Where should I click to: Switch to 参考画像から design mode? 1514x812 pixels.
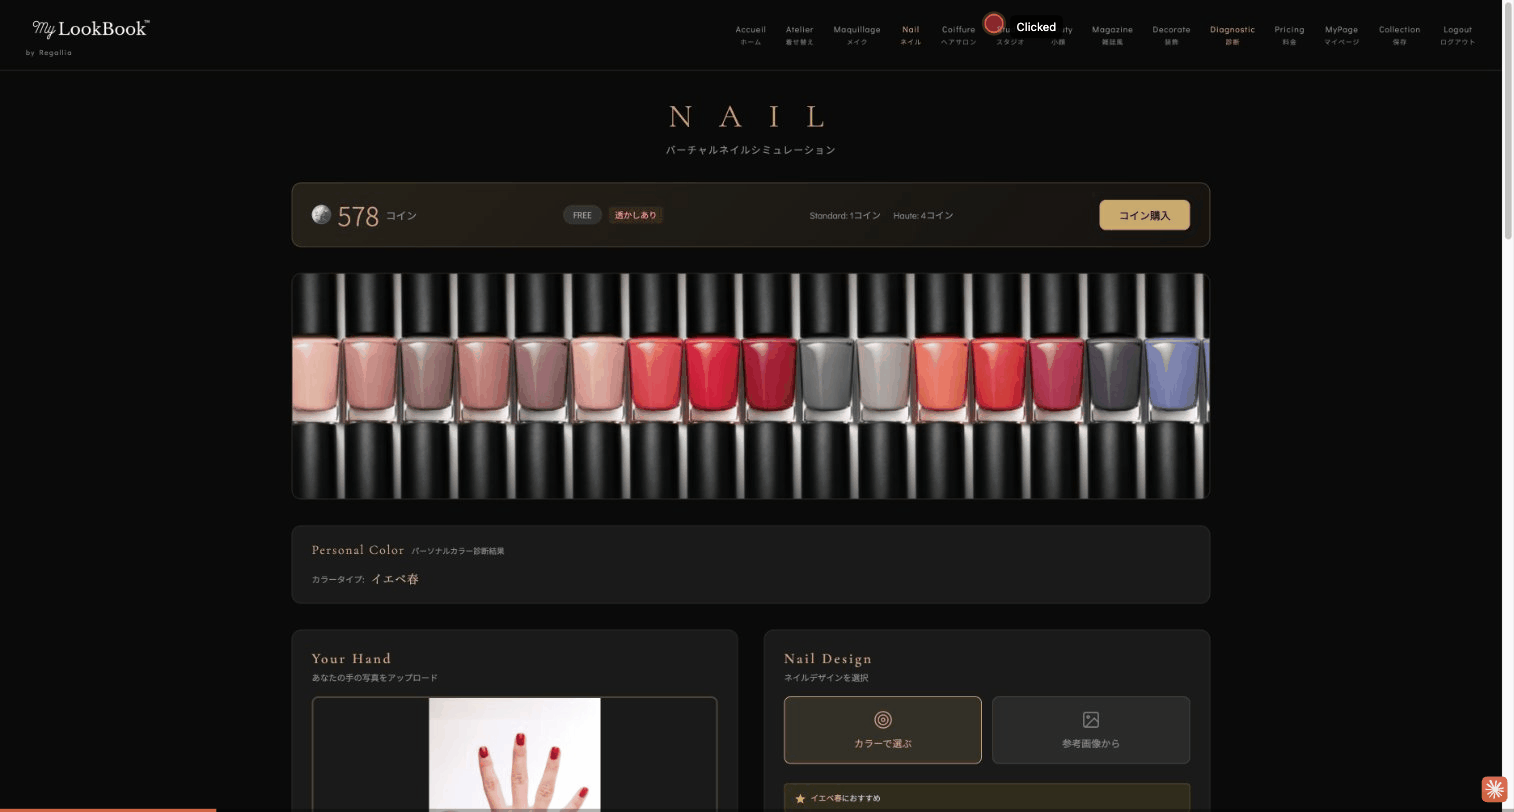[1091, 730]
